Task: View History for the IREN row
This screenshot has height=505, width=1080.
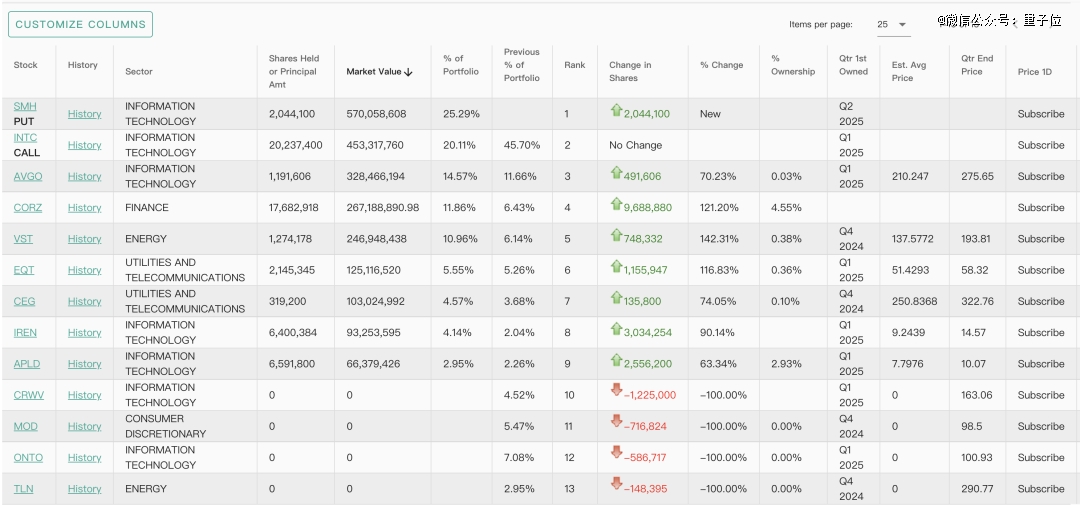Action: 84,333
